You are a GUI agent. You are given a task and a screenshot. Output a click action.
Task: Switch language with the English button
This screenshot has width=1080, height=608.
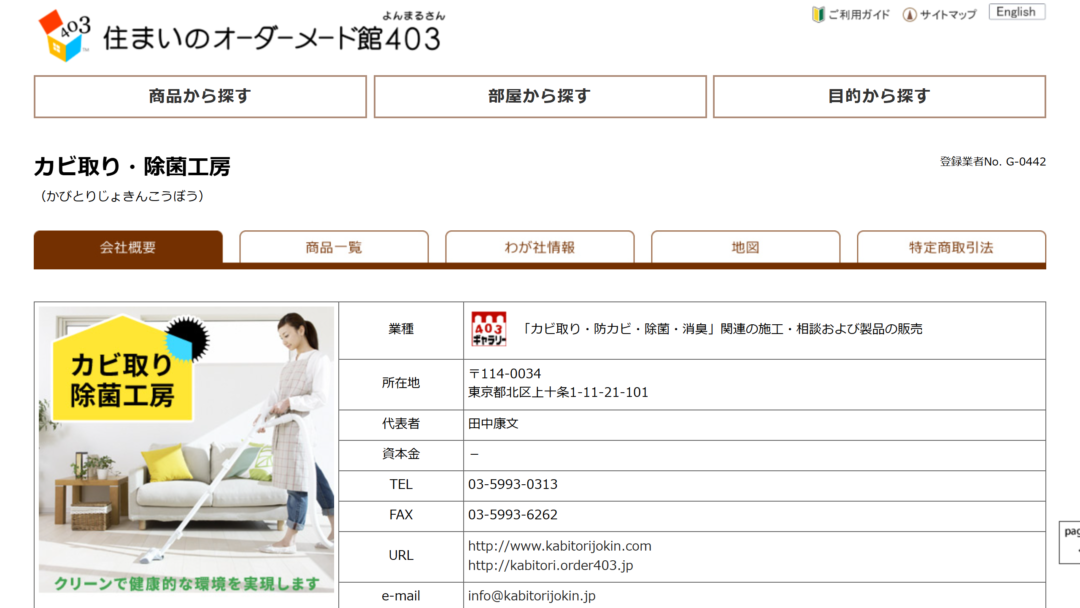(x=1017, y=12)
